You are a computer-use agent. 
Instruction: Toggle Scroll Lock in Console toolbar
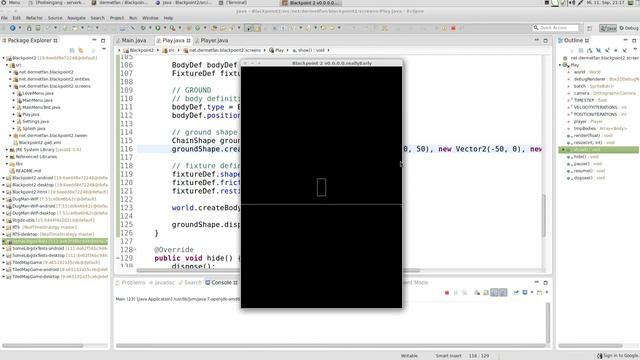click(x=486, y=293)
